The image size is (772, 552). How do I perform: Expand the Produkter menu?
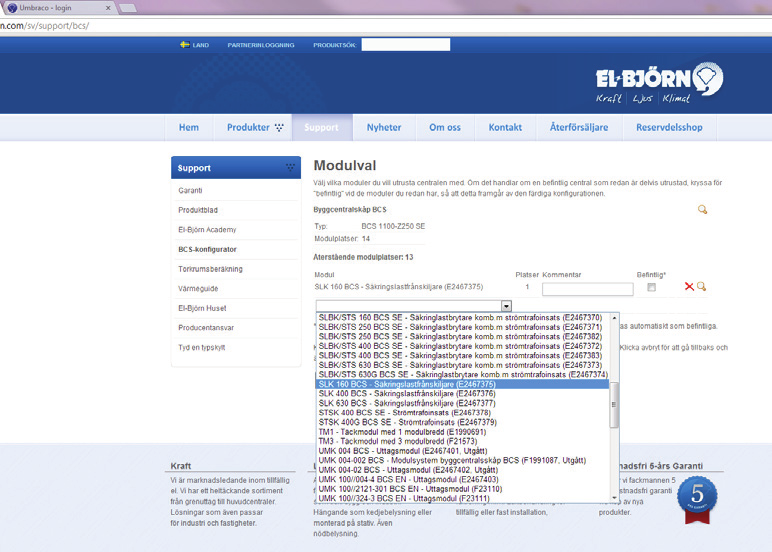click(255, 128)
